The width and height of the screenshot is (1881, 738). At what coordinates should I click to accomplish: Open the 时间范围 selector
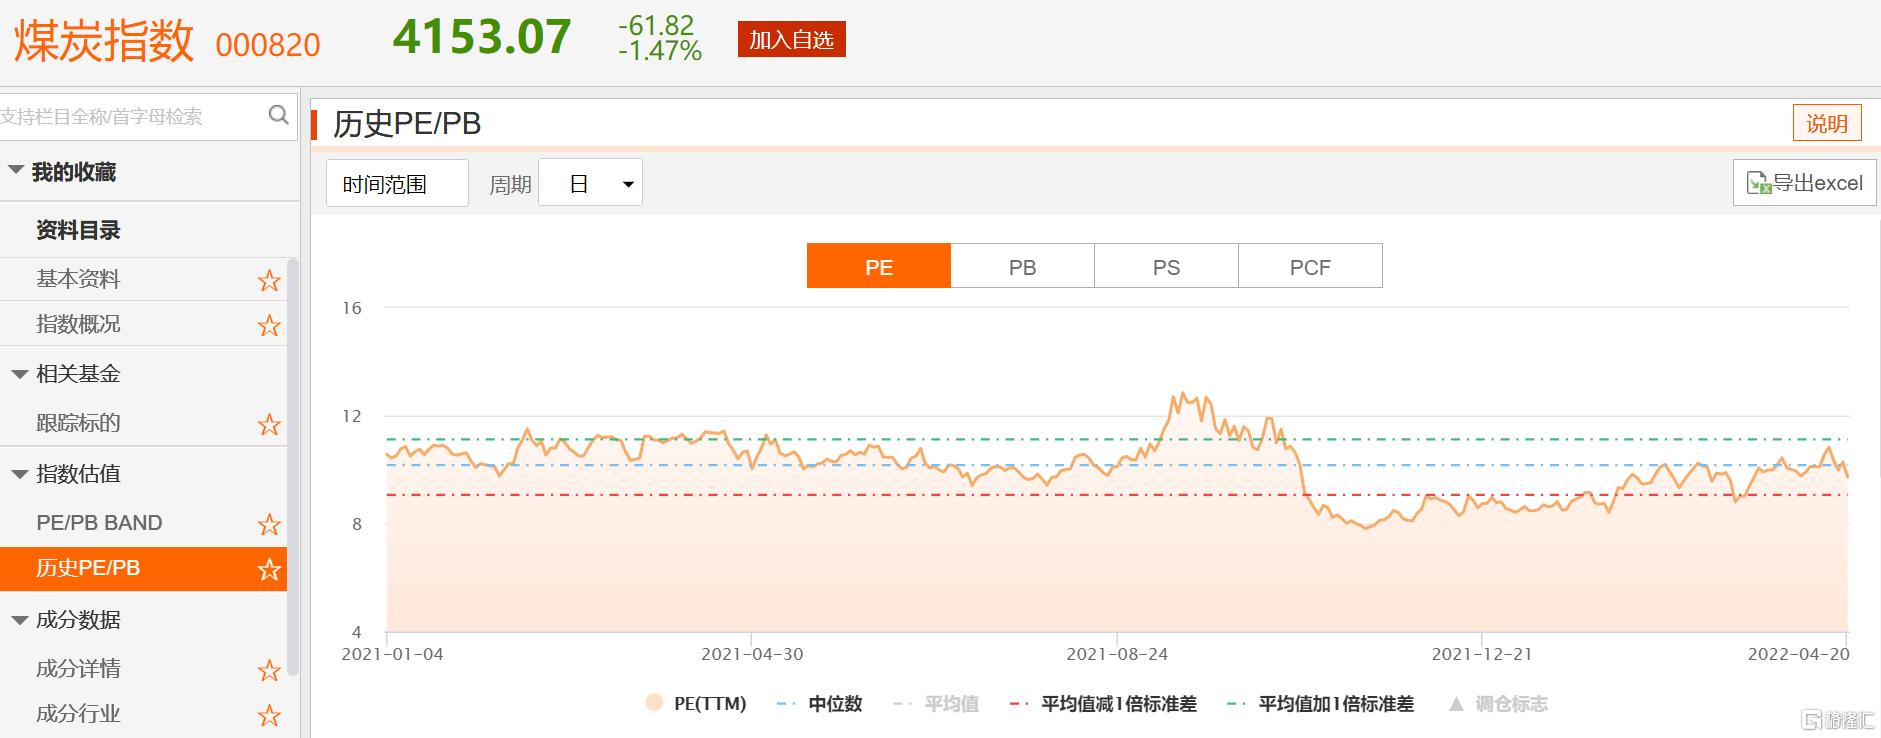coord(397,183)
